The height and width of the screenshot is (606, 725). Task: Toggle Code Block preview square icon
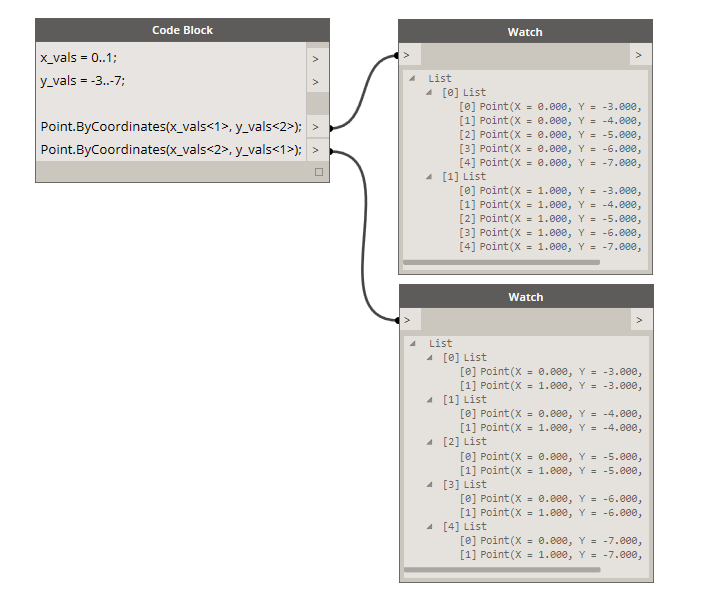tap(319, 172)
